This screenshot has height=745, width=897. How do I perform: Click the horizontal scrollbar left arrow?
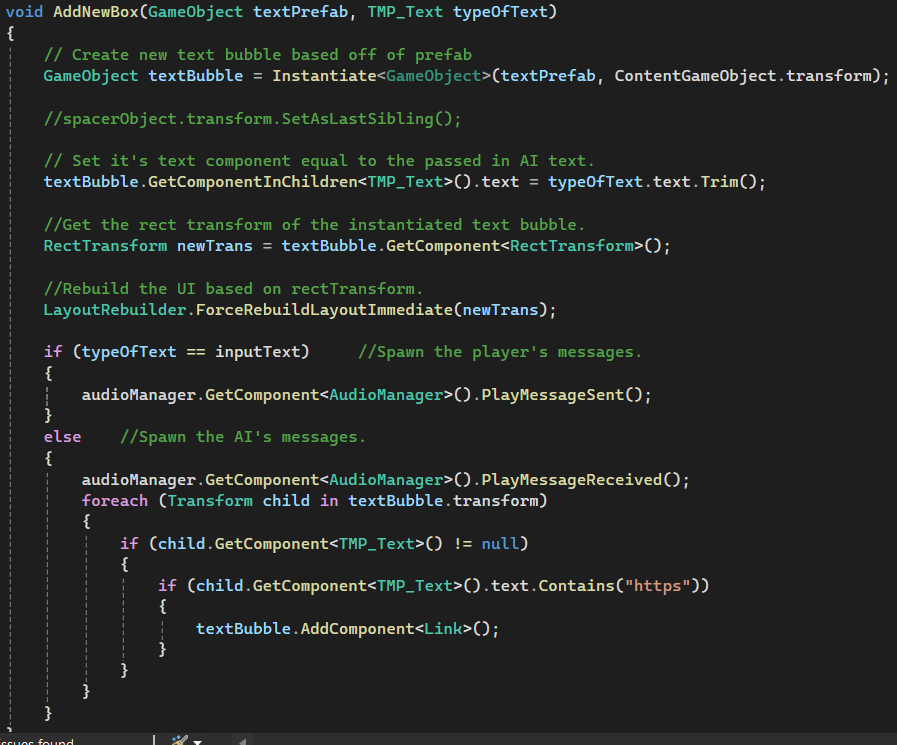coord(242,741)
